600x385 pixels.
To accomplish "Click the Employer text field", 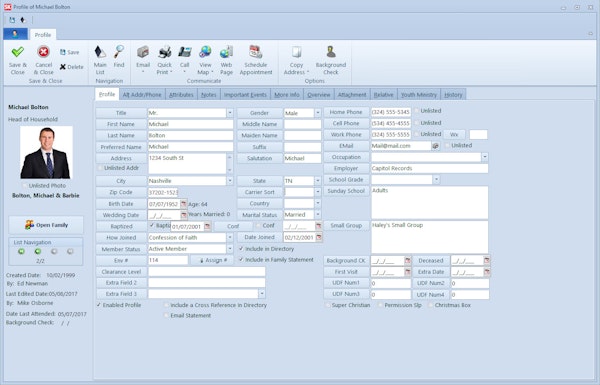I will pos(429,168).
